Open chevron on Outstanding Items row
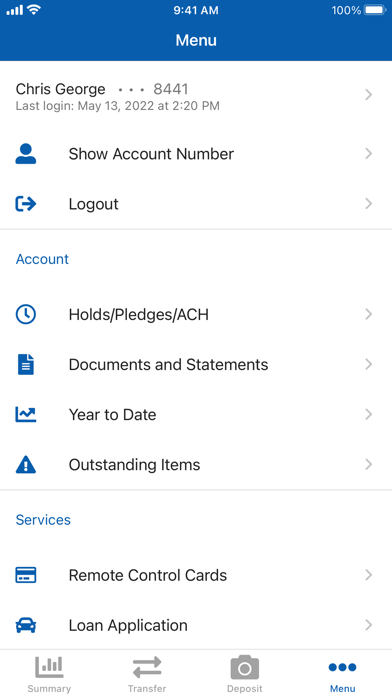Viewport: 392px width, 696px height. 368,464
